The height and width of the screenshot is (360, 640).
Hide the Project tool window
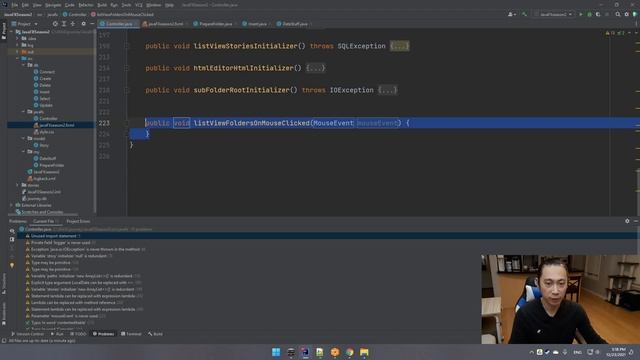pos(92,24)
